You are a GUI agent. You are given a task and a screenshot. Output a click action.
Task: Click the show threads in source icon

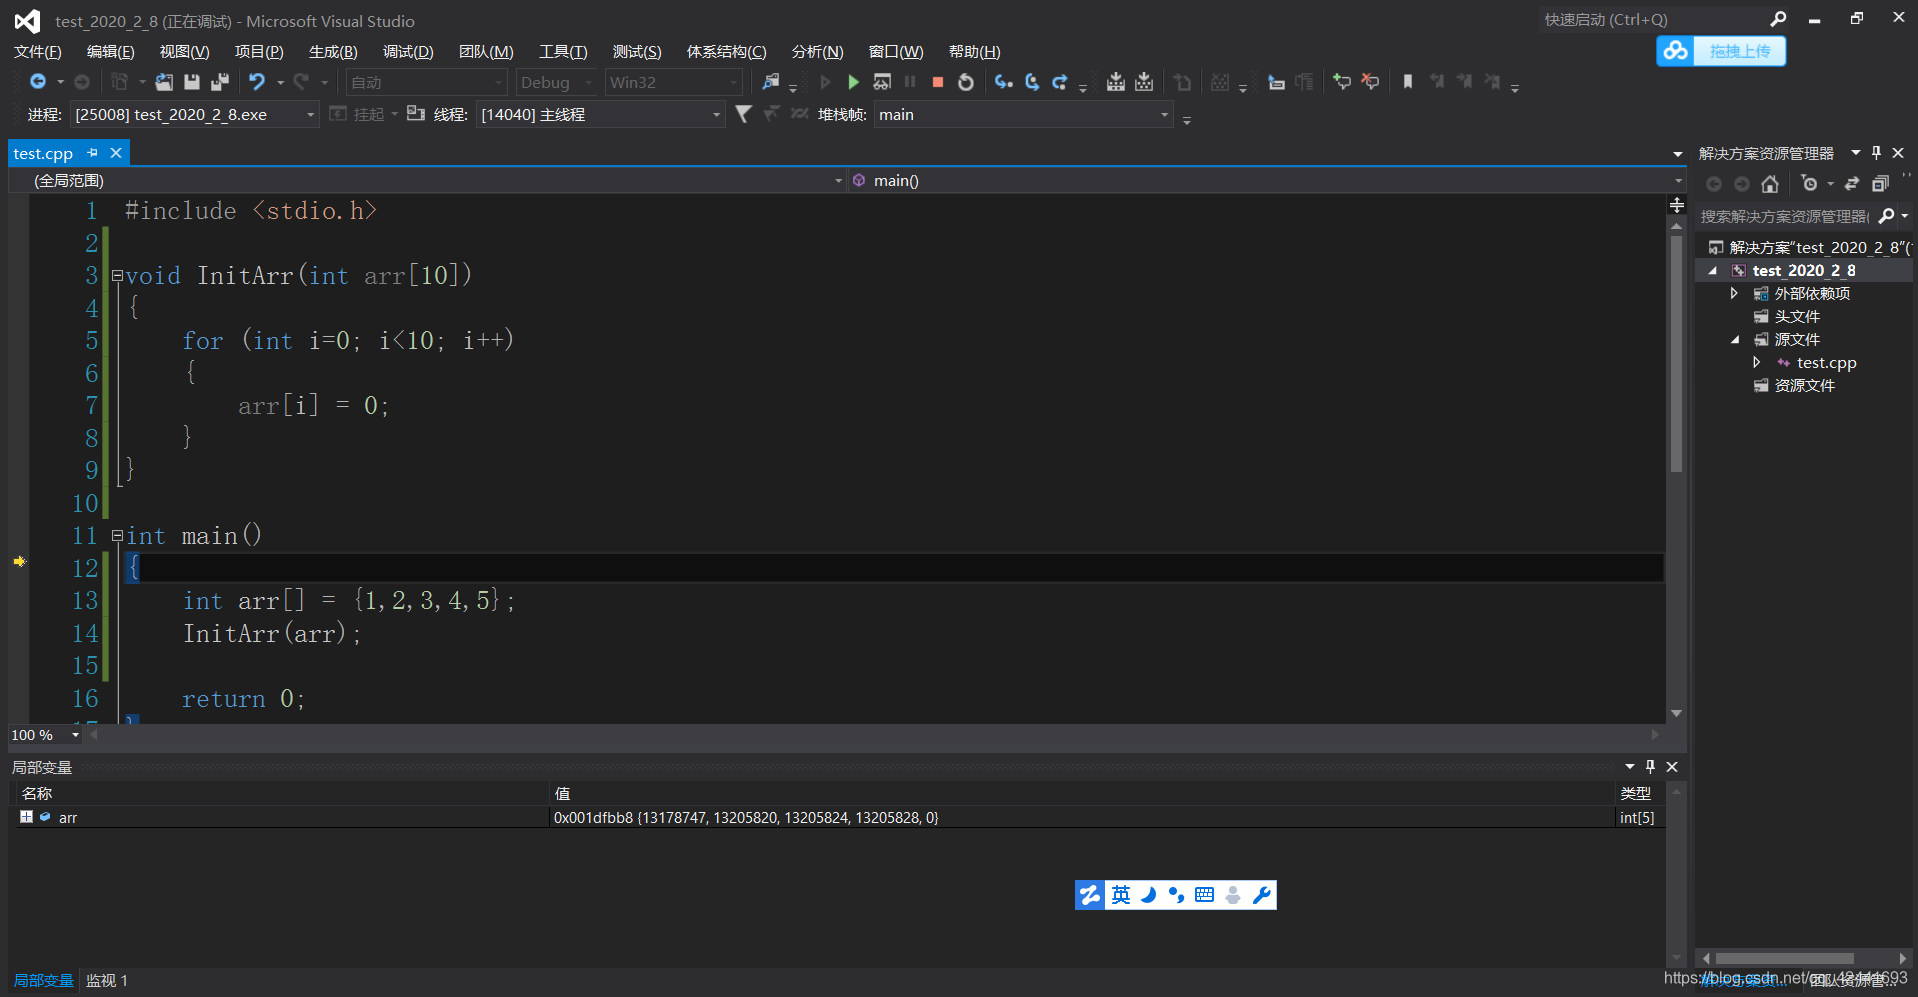tap(416, 114)
